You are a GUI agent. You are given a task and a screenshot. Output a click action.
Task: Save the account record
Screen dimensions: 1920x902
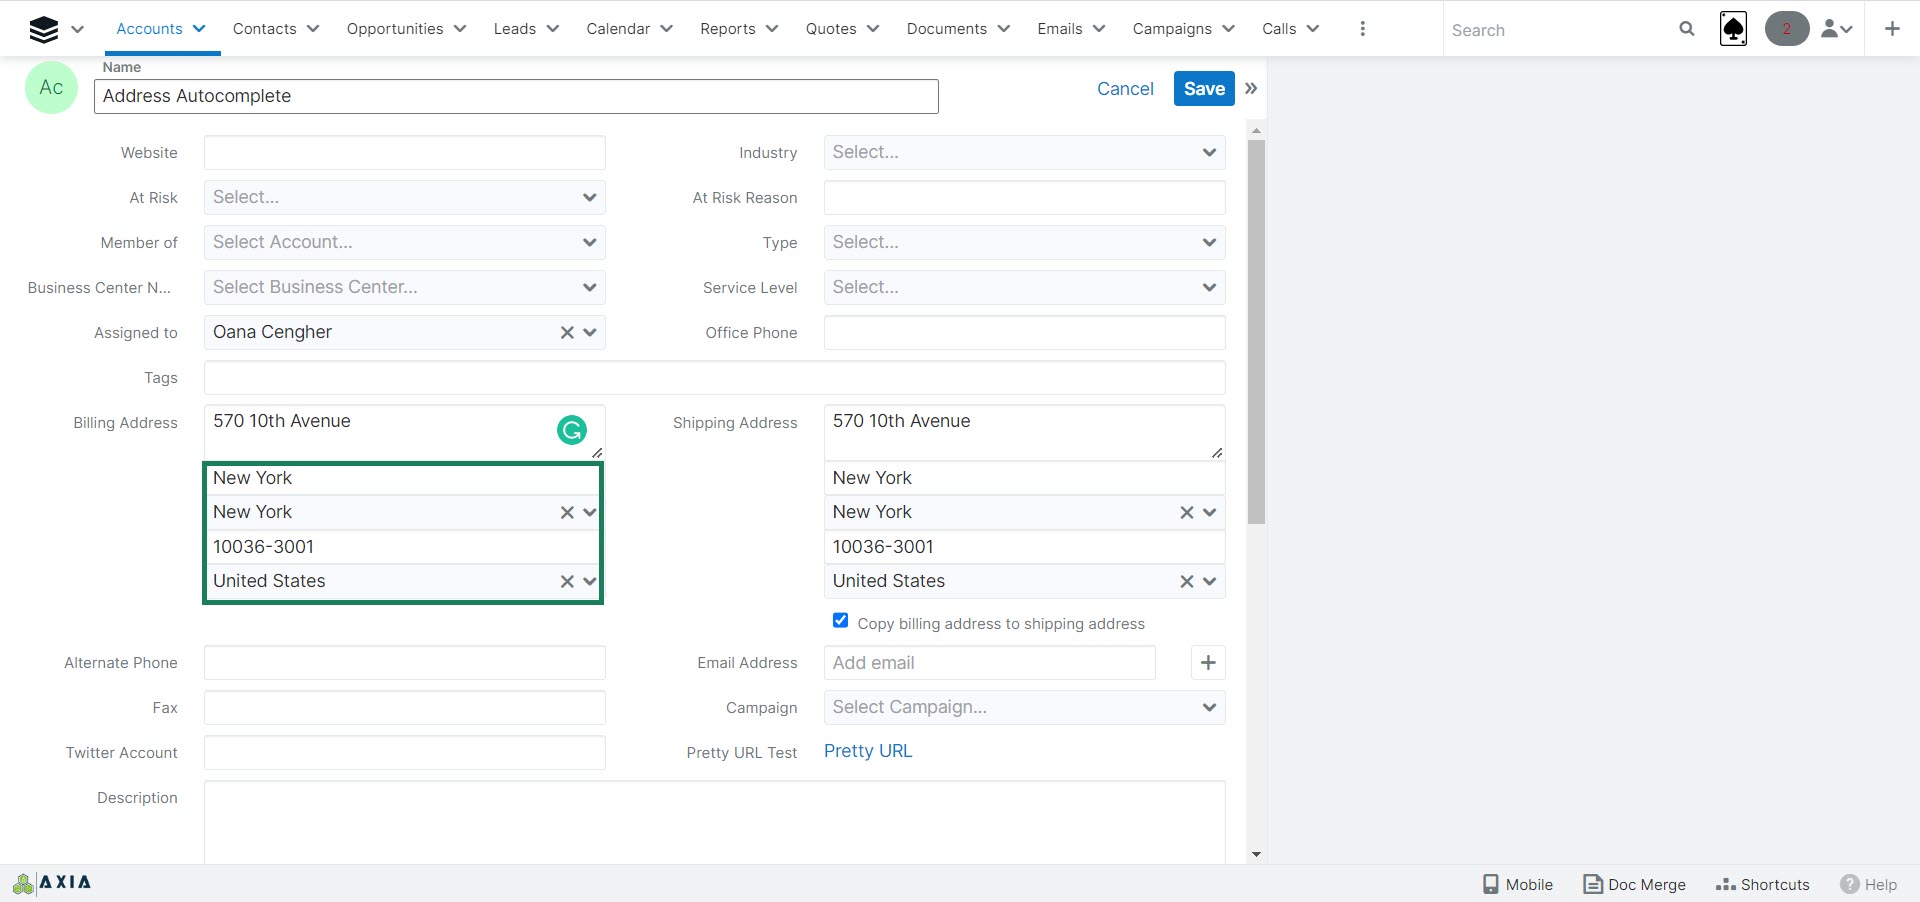[x=1204, y=88]
